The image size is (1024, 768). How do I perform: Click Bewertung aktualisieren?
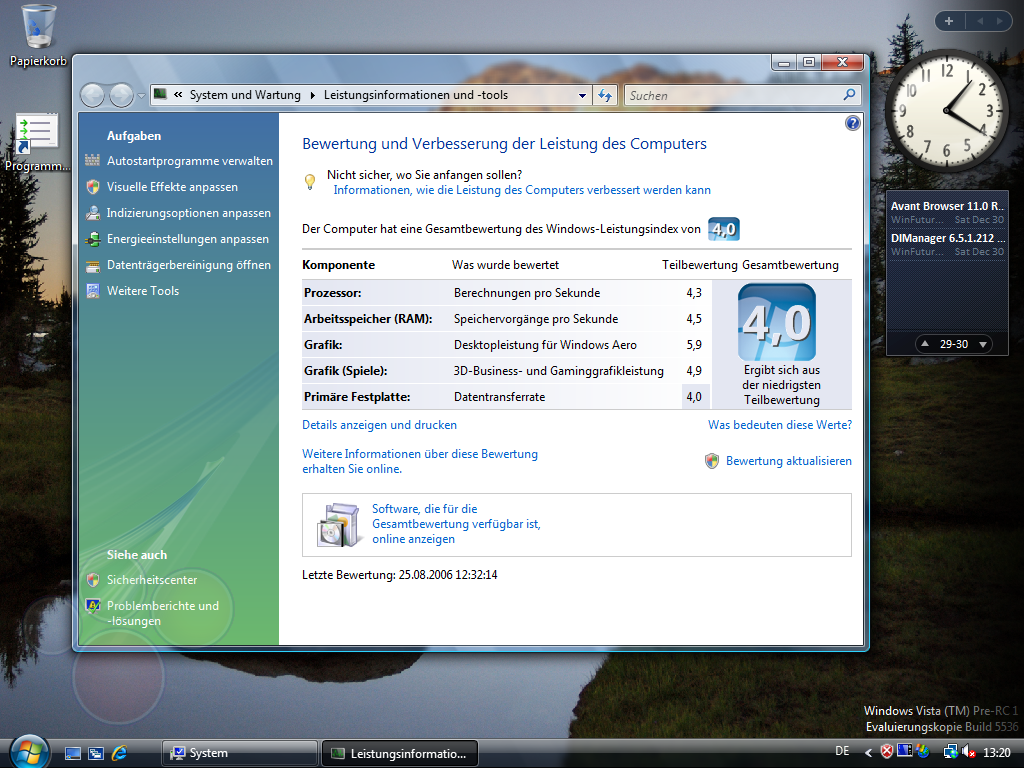coord(789,461)
